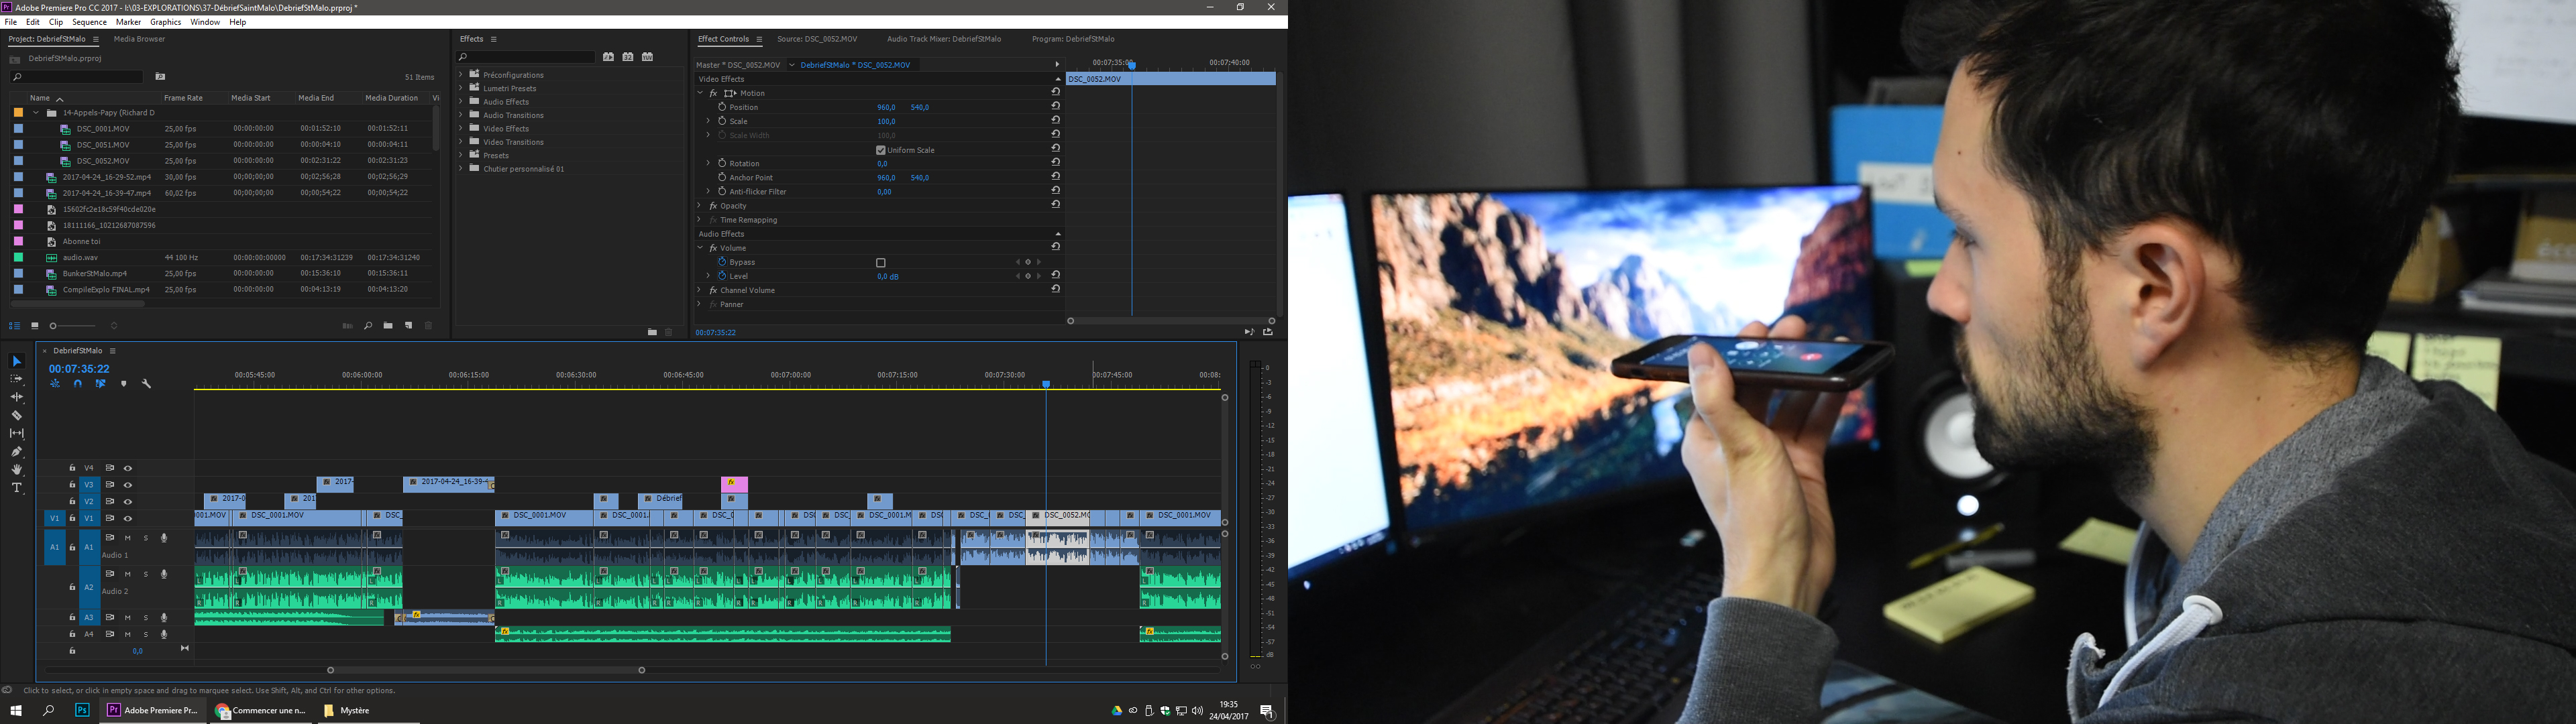Image resolution: width=2576 pixels, height=724 pixels.
Task: Switch to the Media Browser tab
Action: point(139,39)
